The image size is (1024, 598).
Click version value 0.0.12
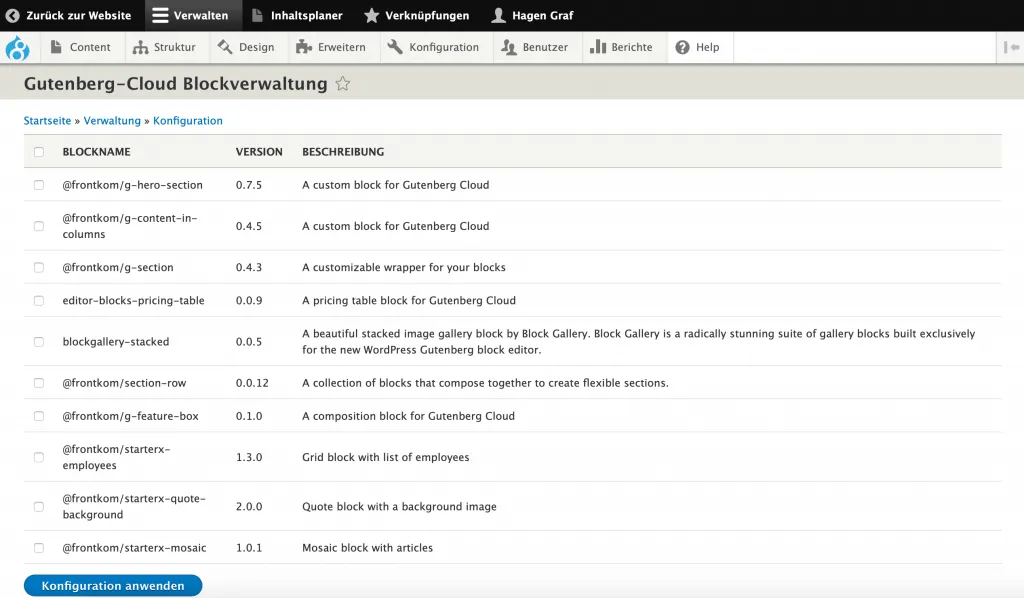252,383
